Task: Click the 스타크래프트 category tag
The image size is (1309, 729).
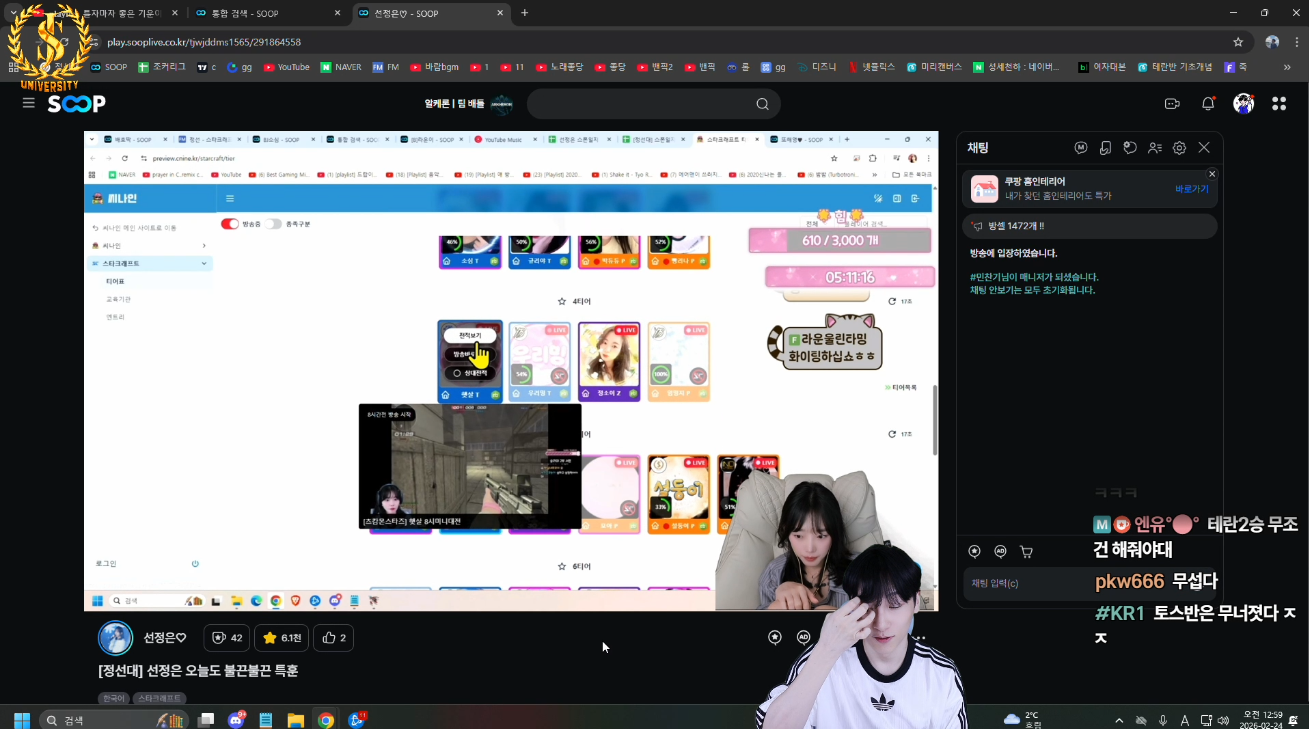Action: click(159, 698)
